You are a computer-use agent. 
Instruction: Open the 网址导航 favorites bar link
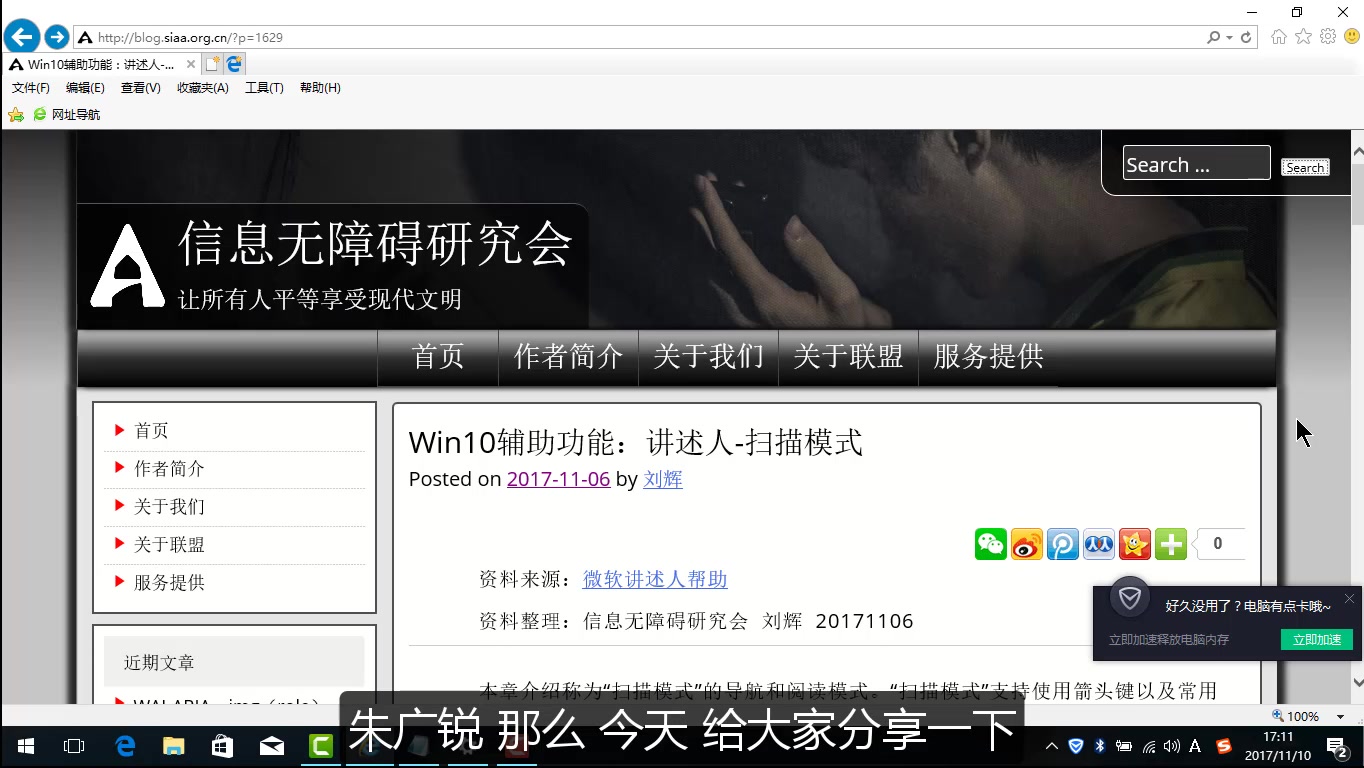[67, 115]
